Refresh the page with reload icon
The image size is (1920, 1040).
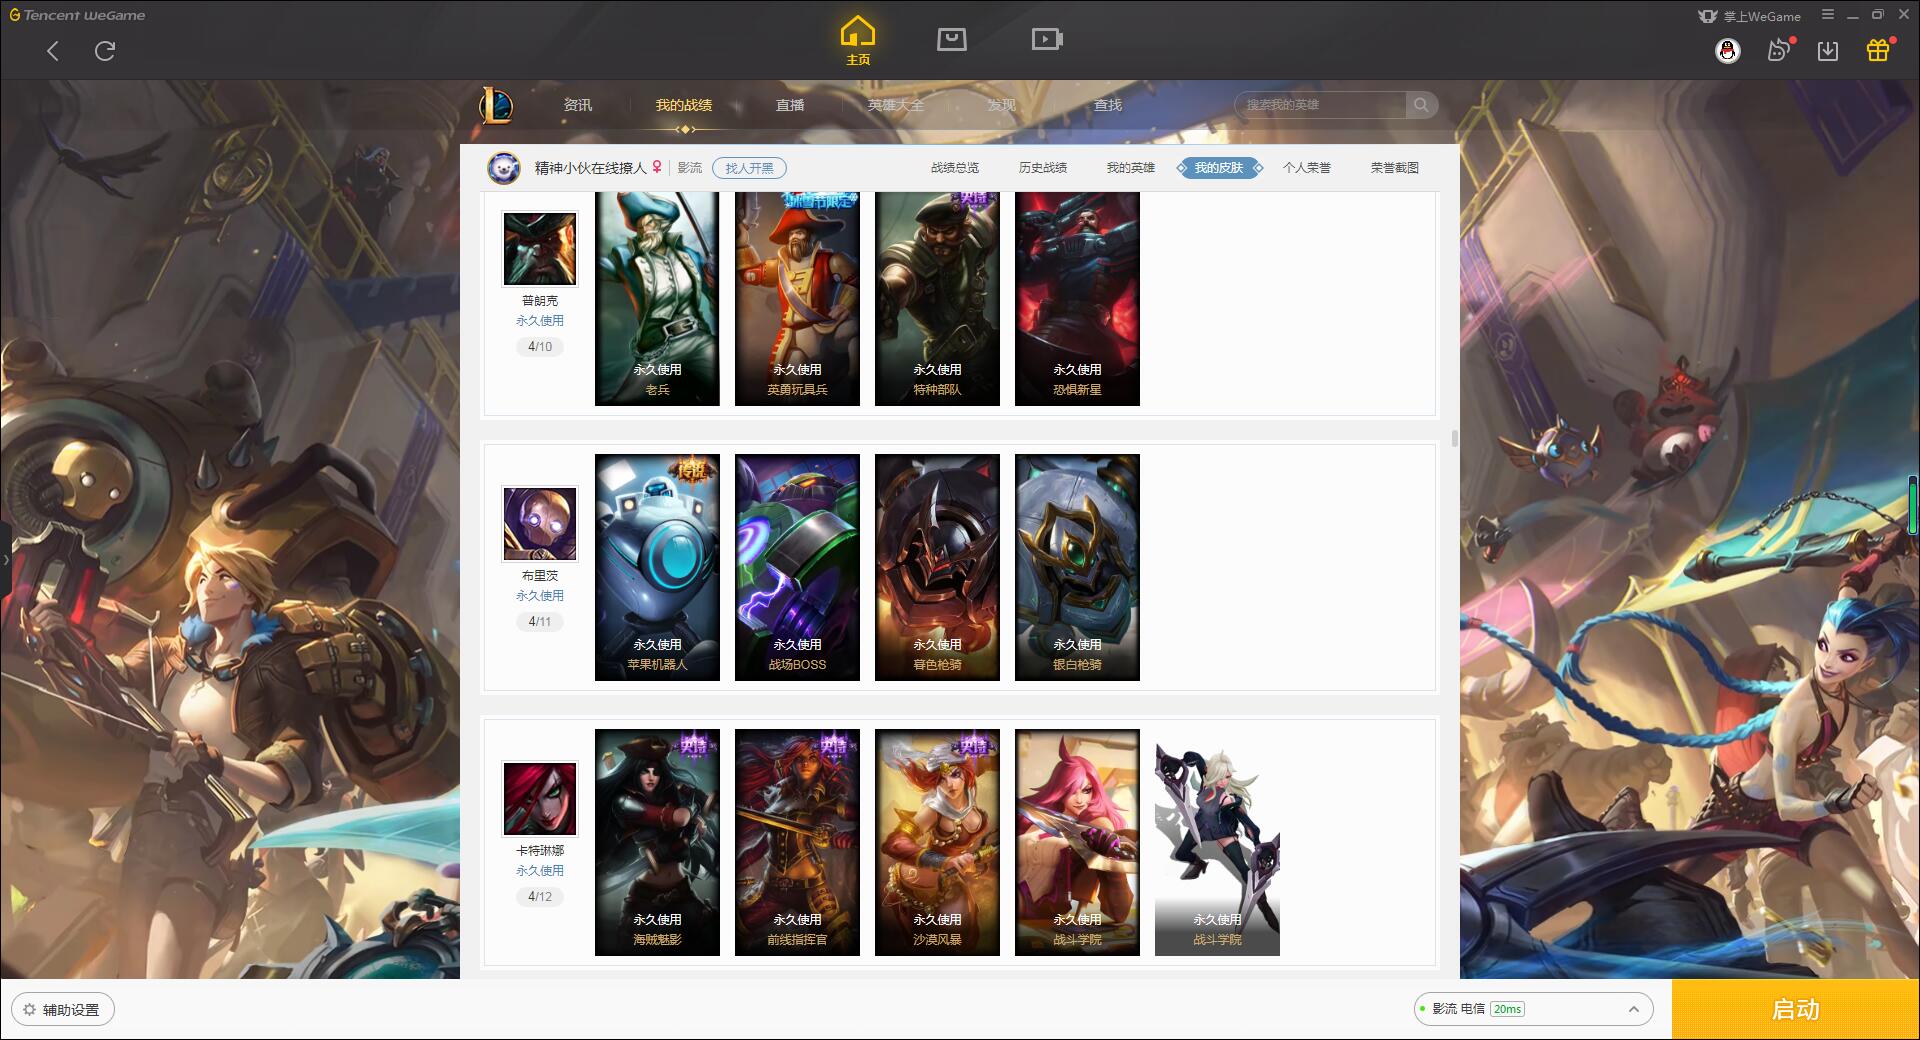tap(105, 51)
